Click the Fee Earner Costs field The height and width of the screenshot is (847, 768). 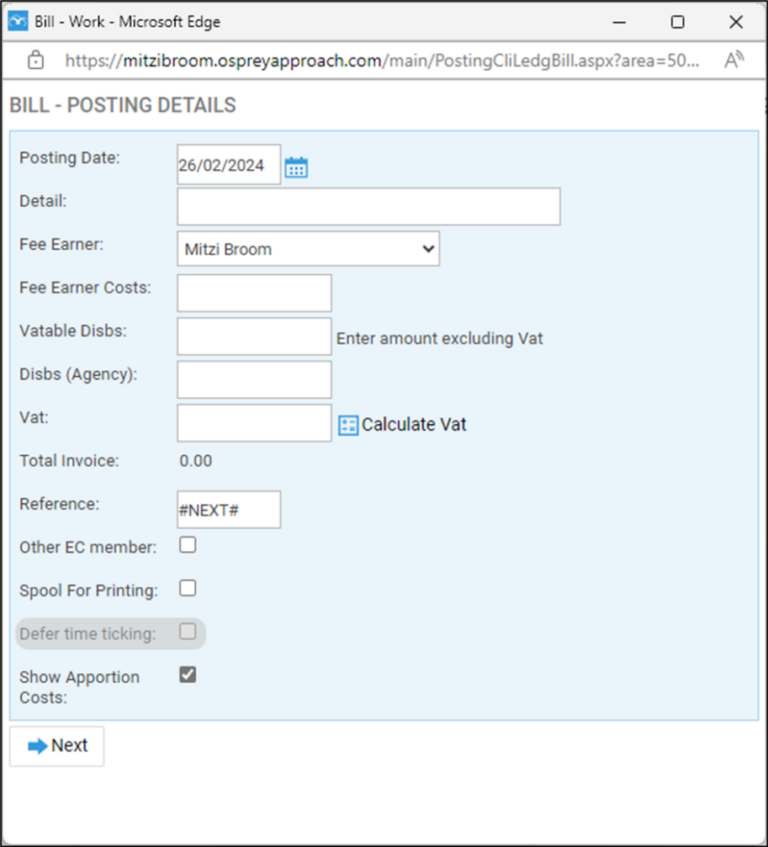[253, 292]
